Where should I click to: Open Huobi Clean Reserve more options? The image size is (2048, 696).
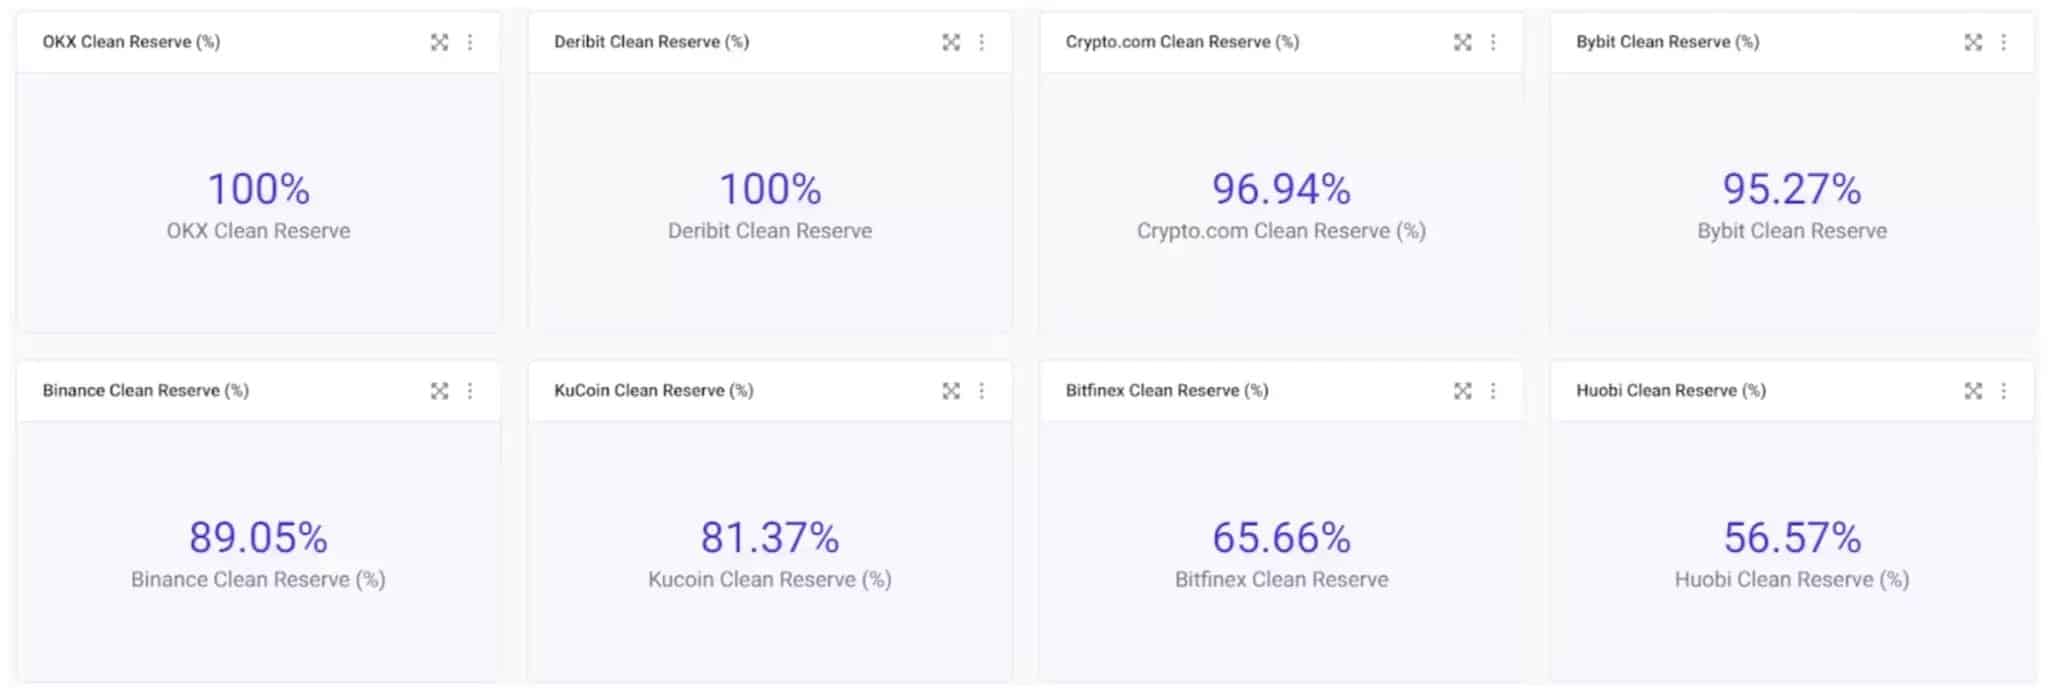click(x=2004, y=391)
